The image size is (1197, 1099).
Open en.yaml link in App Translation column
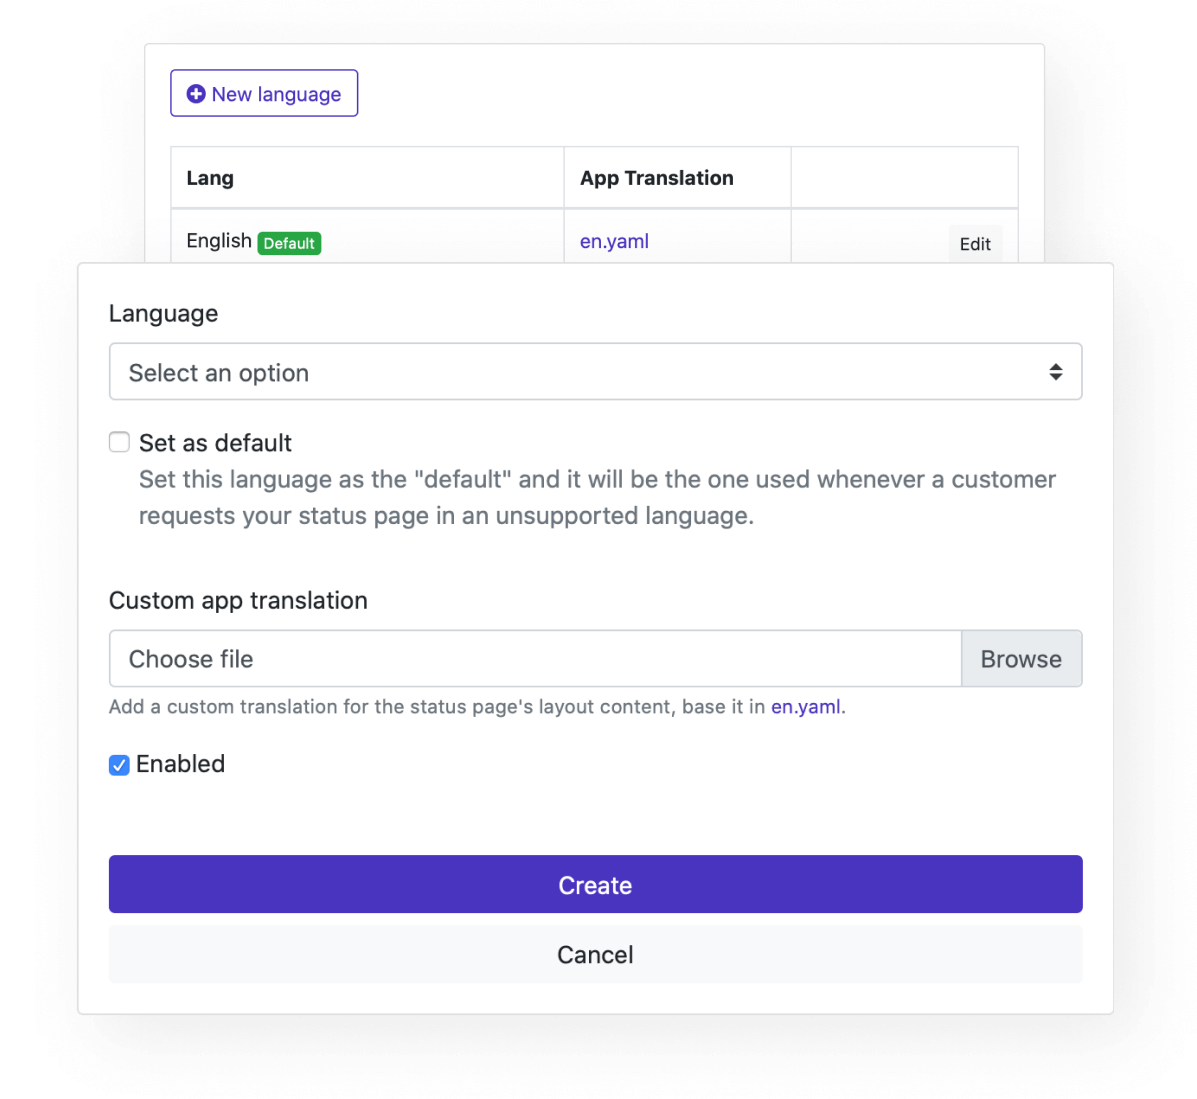[x=615, y=241]
